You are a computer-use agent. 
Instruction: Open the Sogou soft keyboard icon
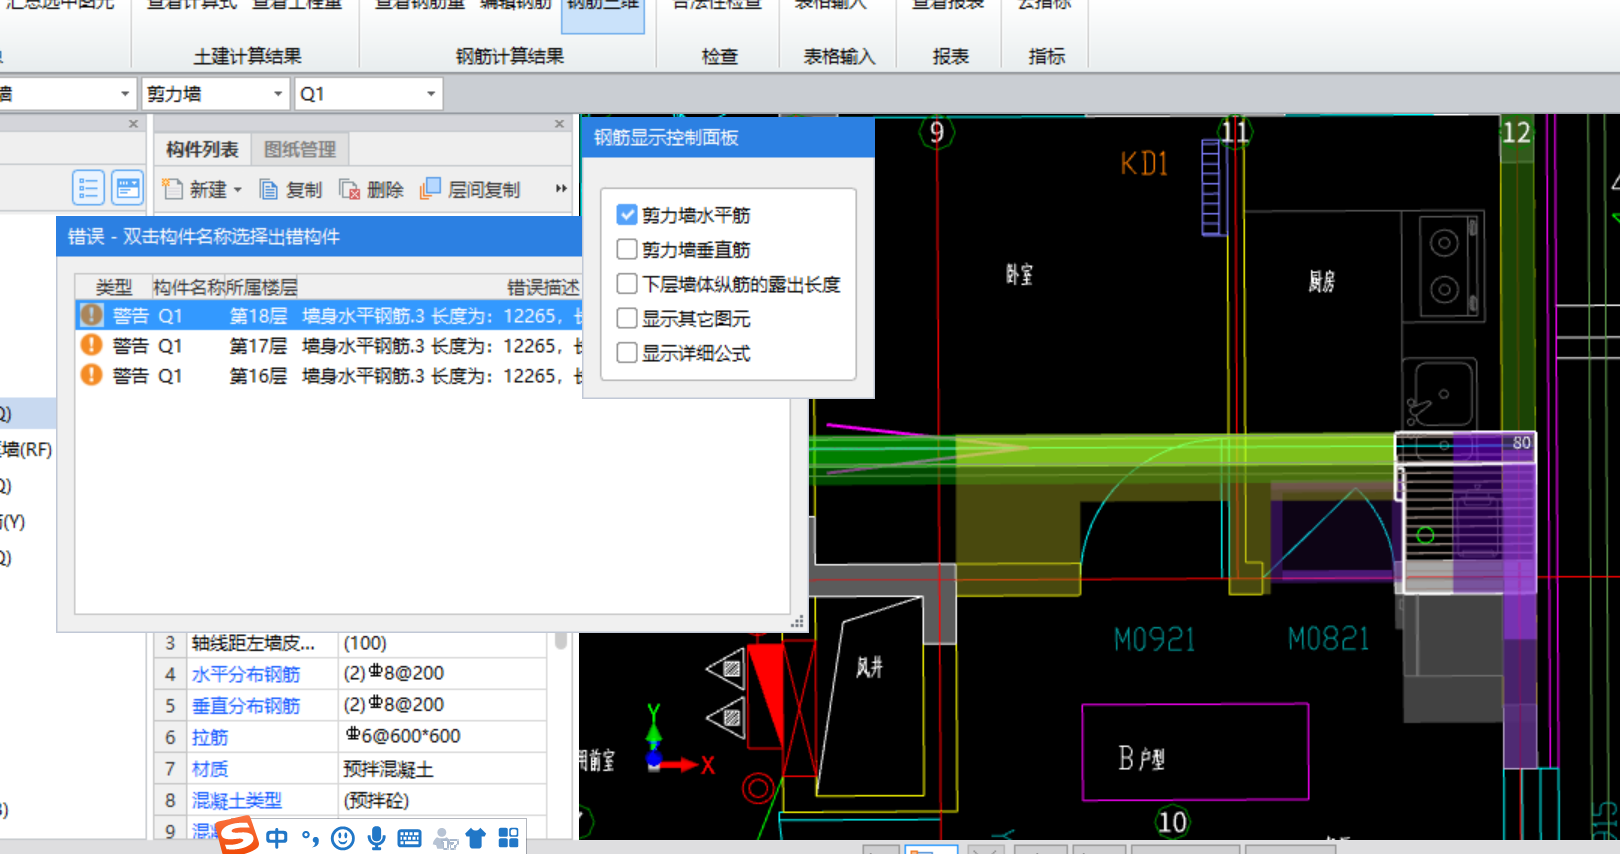[x=409, y=838]
